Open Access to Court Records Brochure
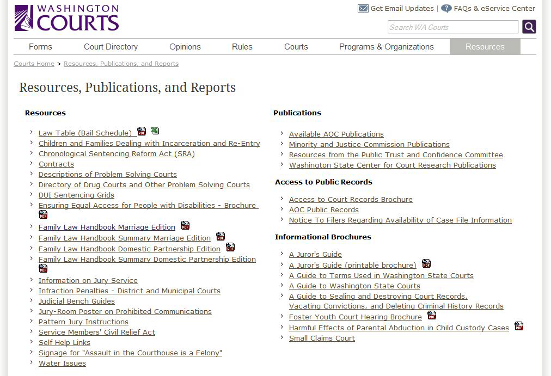 click(351, 199)
